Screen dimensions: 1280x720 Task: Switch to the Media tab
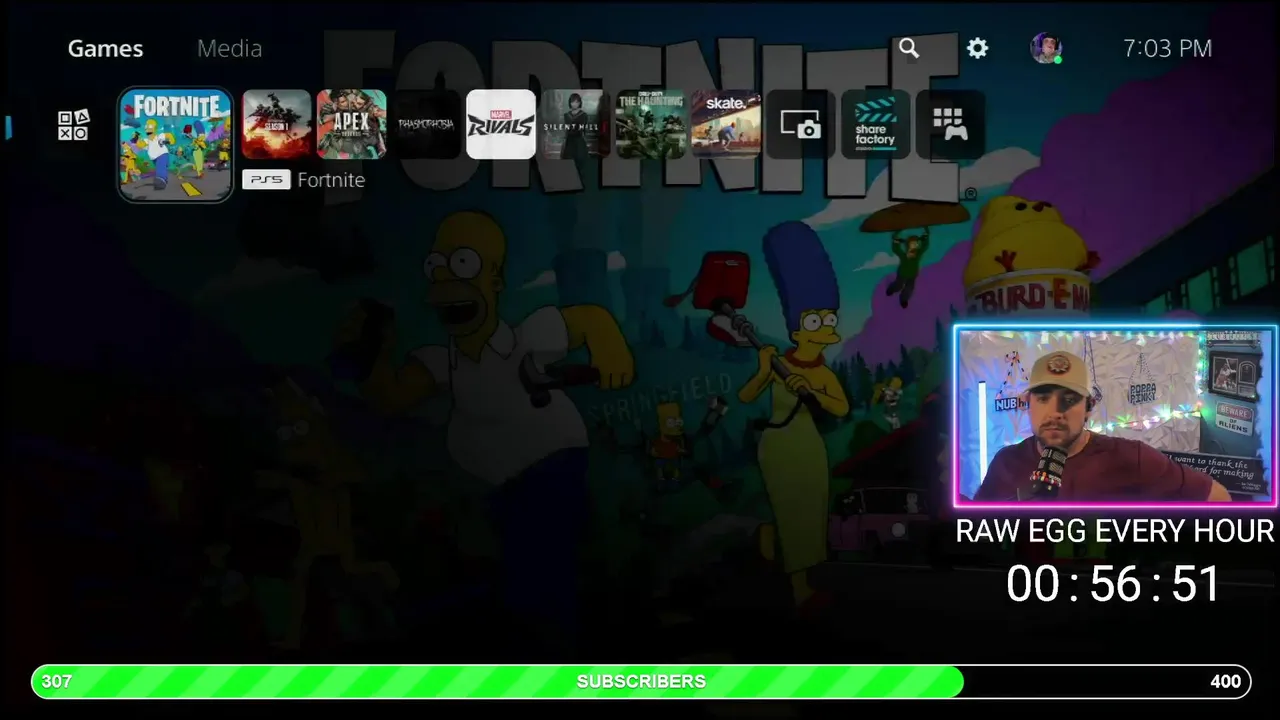(229, 48)
